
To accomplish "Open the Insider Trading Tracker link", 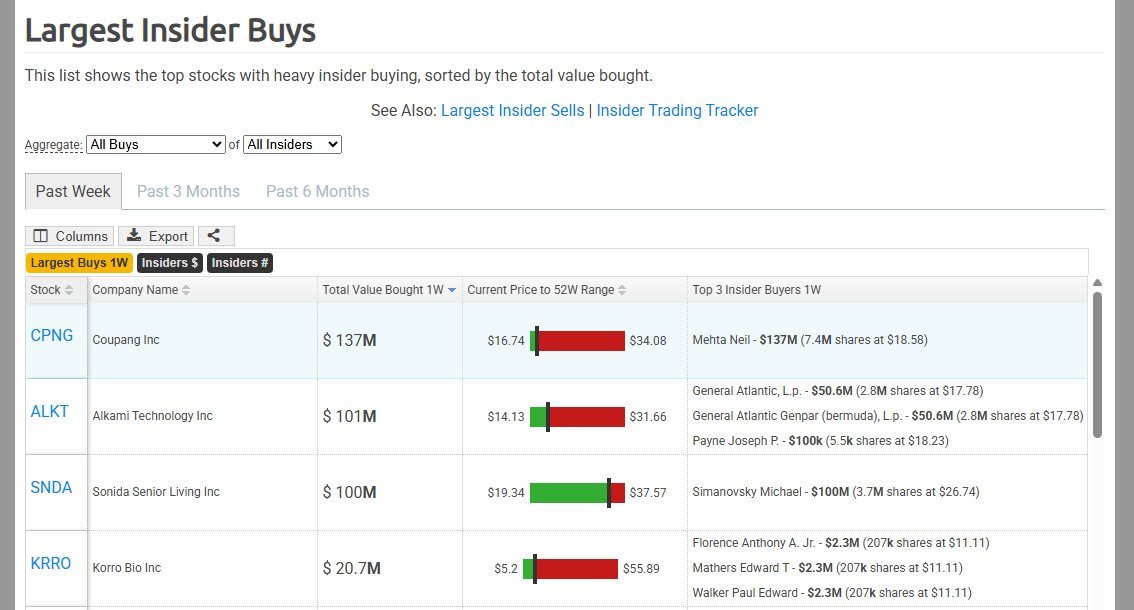I will (677, 110).
